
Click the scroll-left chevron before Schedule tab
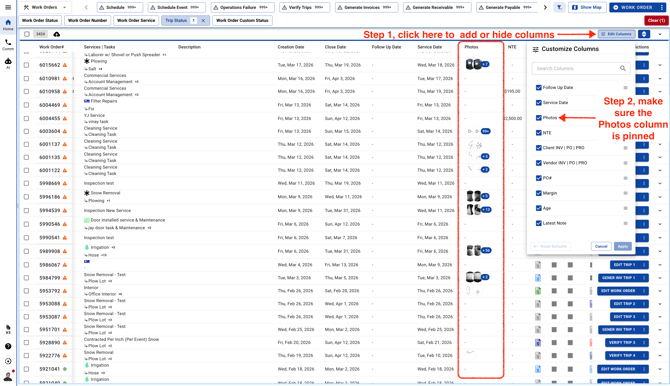(x=86, y=7)
